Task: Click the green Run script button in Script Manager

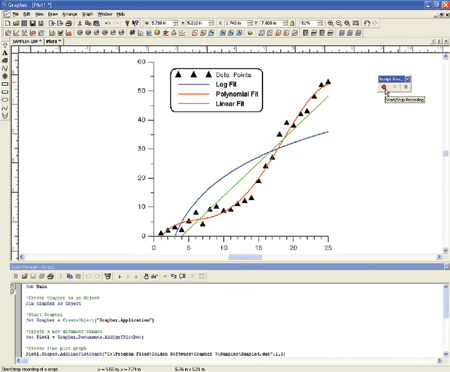Action: point(120,277)
